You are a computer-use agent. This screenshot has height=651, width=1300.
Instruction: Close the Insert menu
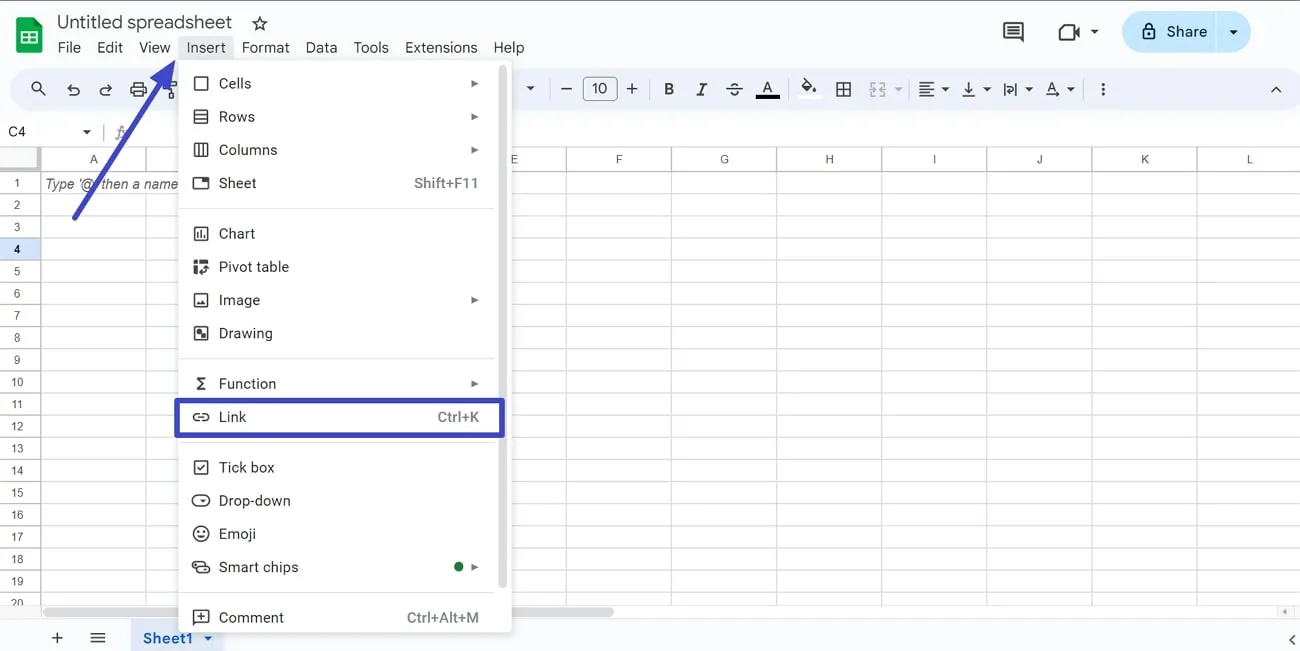point(206,47)
